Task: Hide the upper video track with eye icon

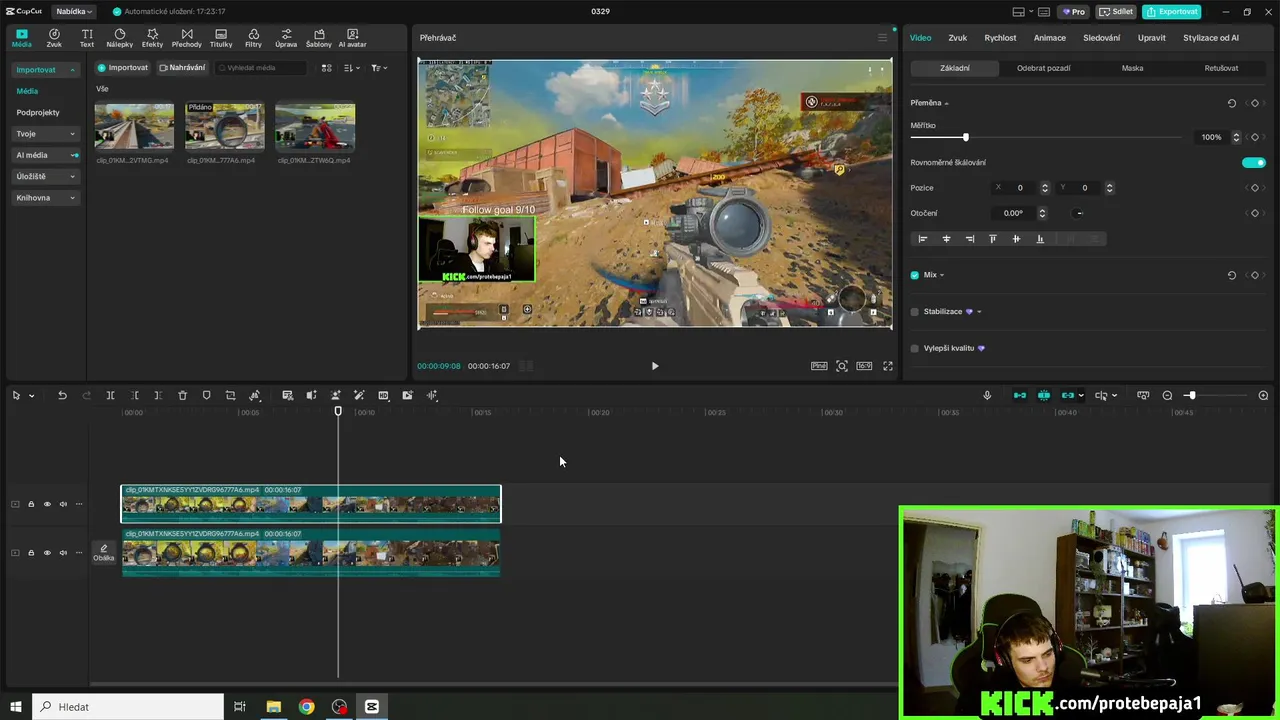Action: 47,504
